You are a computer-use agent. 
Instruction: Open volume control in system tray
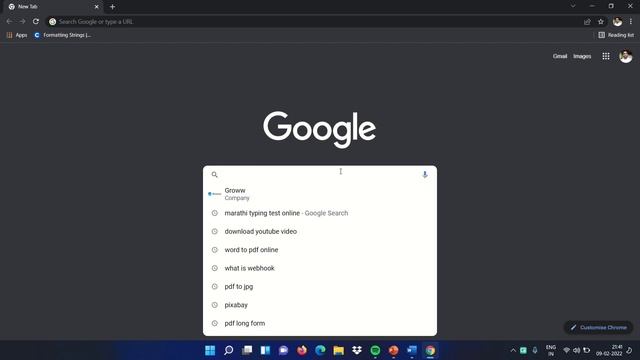[576, 350]
